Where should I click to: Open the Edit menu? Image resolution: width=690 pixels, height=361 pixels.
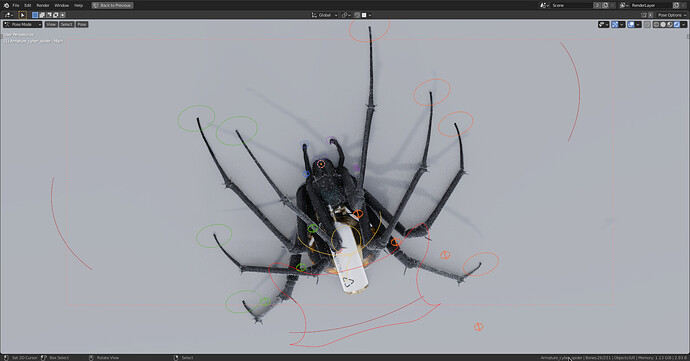pos(27,5)
